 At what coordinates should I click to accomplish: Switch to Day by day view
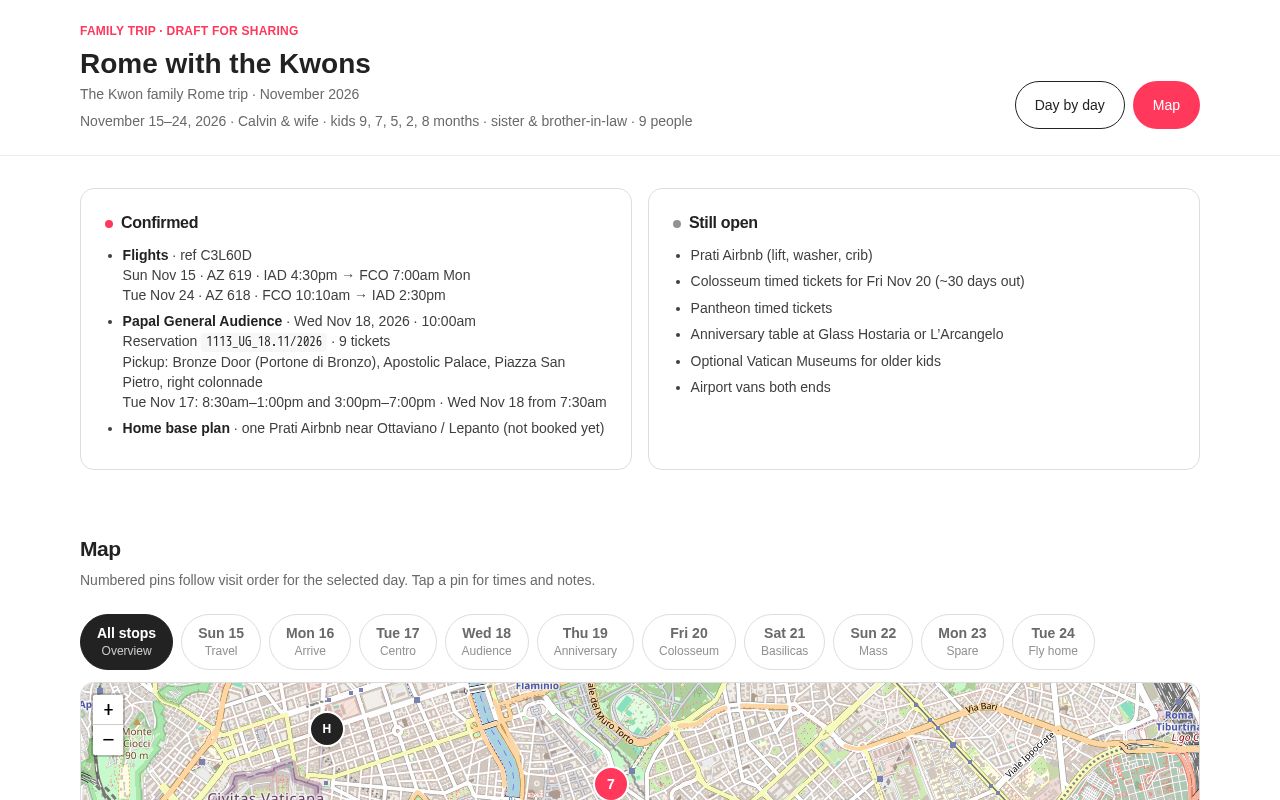point(1070,105)
